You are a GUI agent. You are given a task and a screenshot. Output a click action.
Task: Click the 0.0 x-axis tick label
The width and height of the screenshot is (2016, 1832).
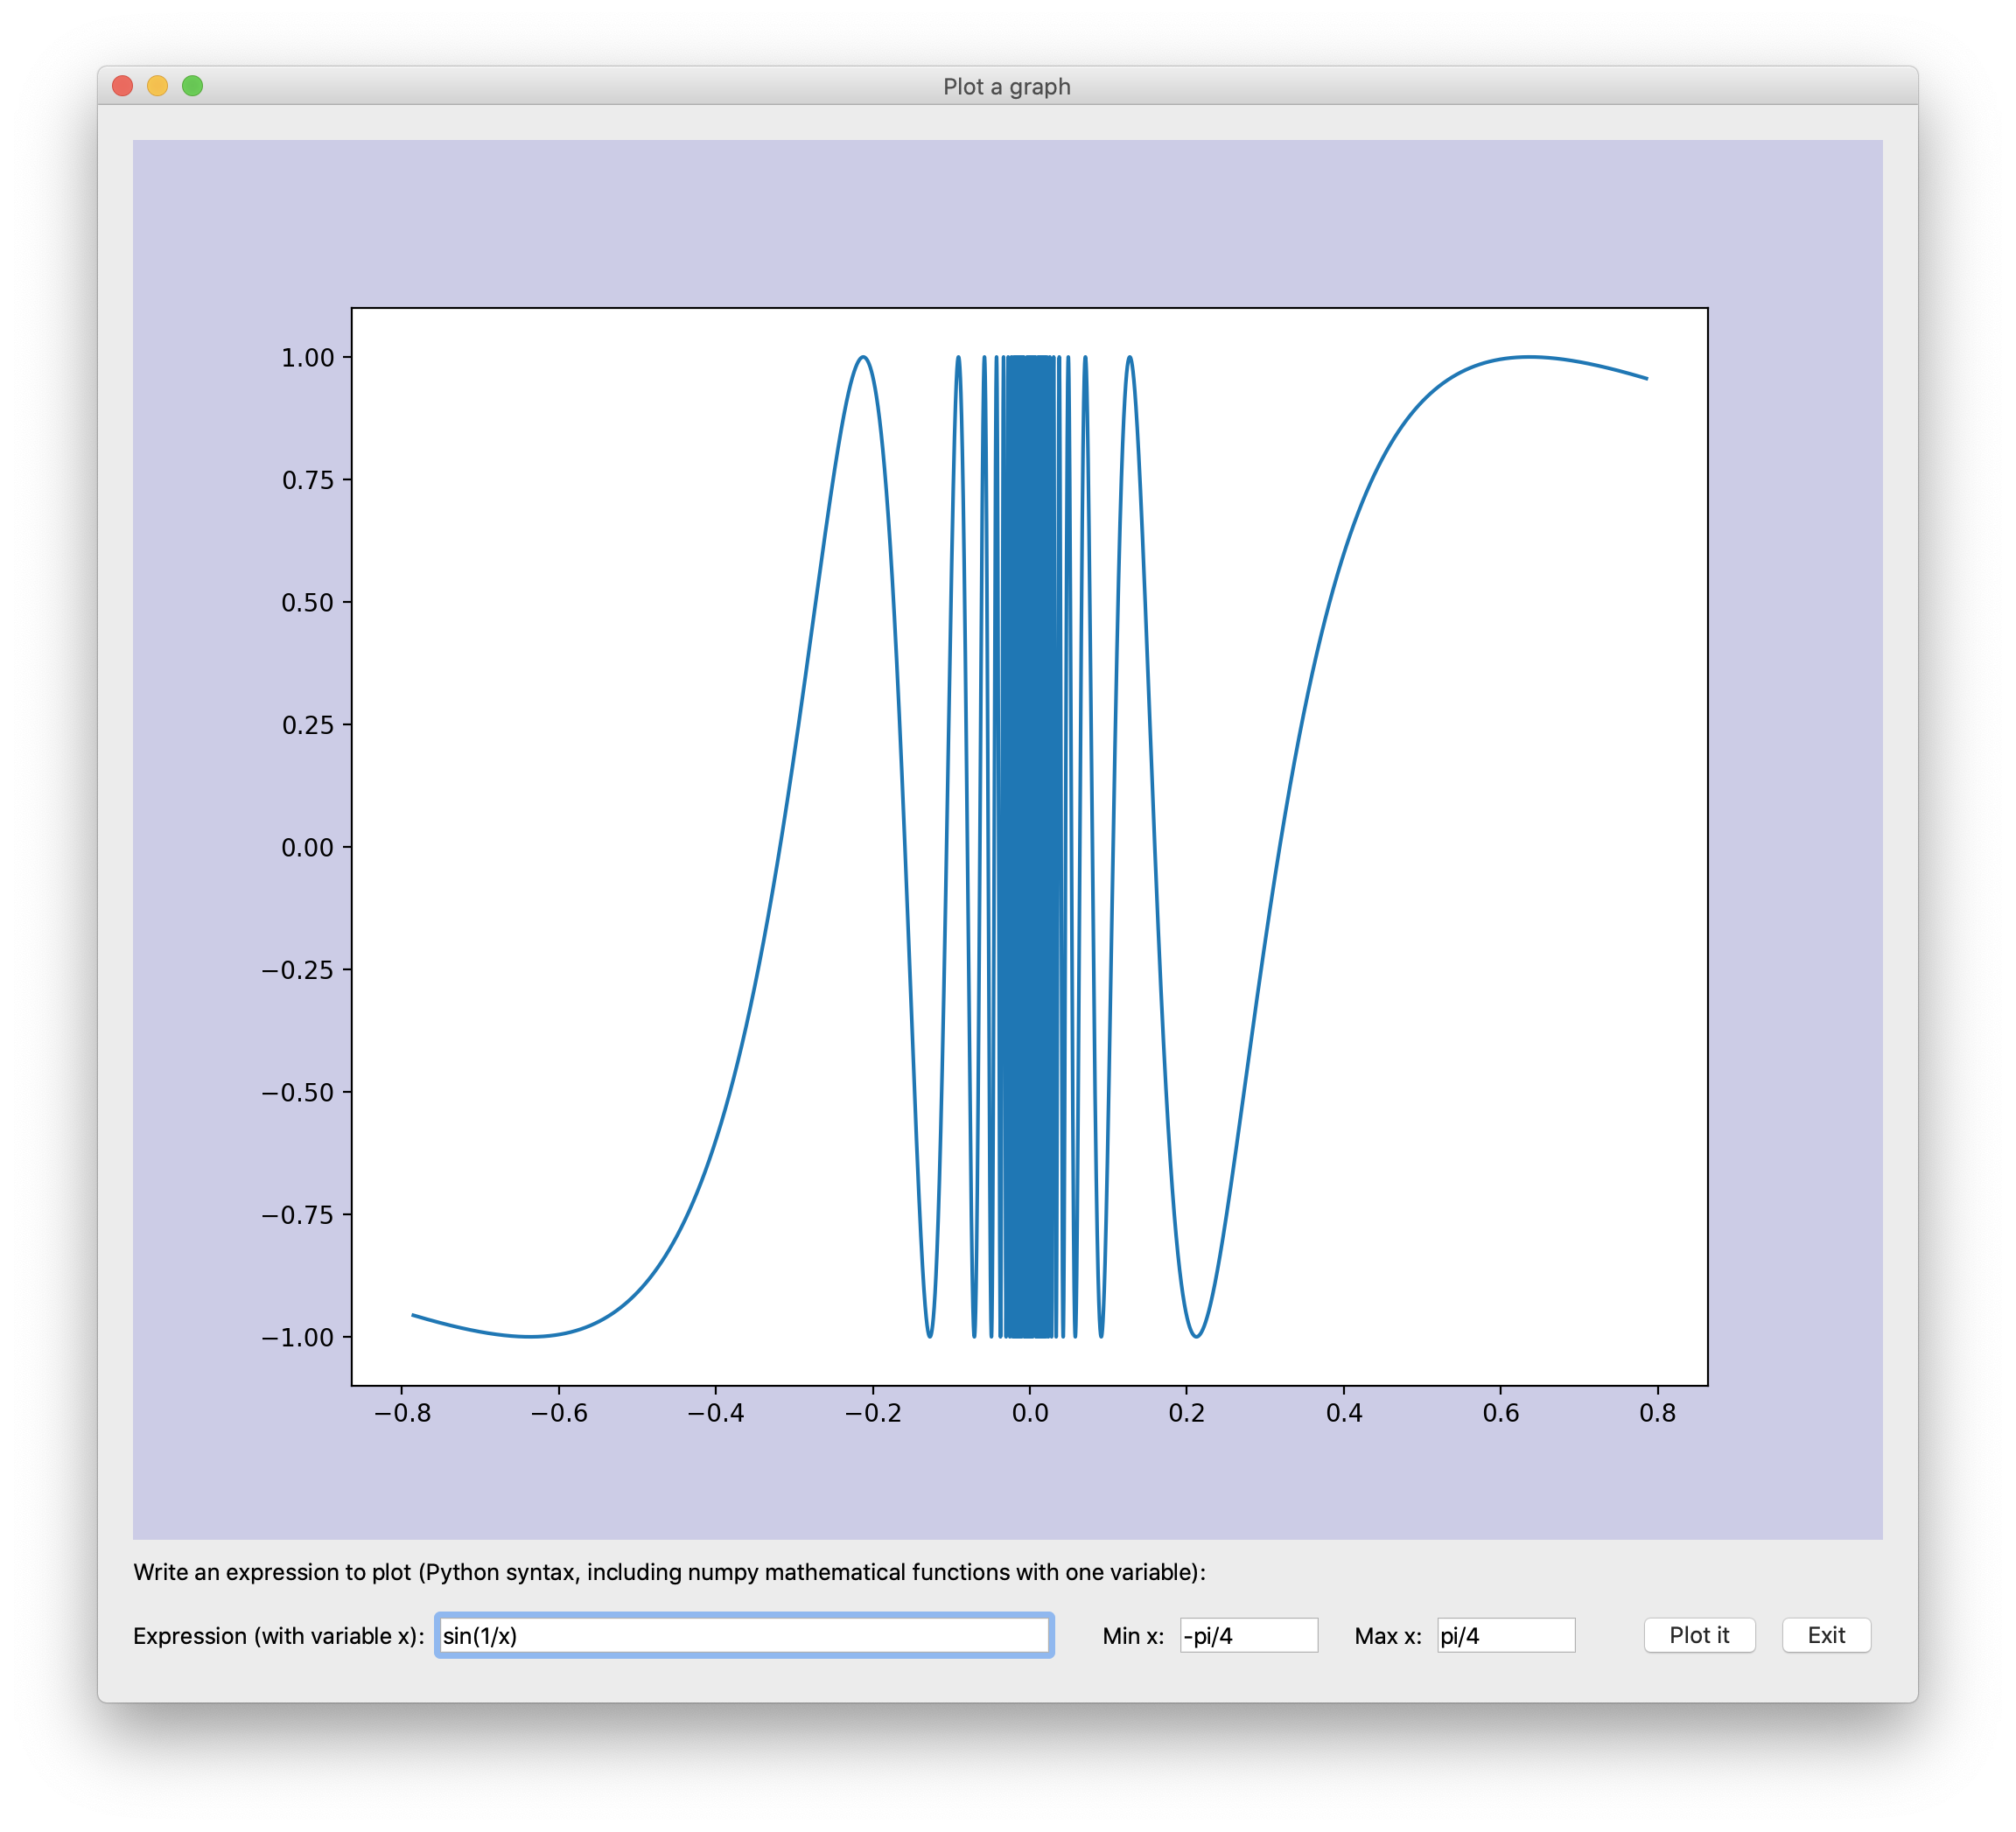(1029, 1413)
